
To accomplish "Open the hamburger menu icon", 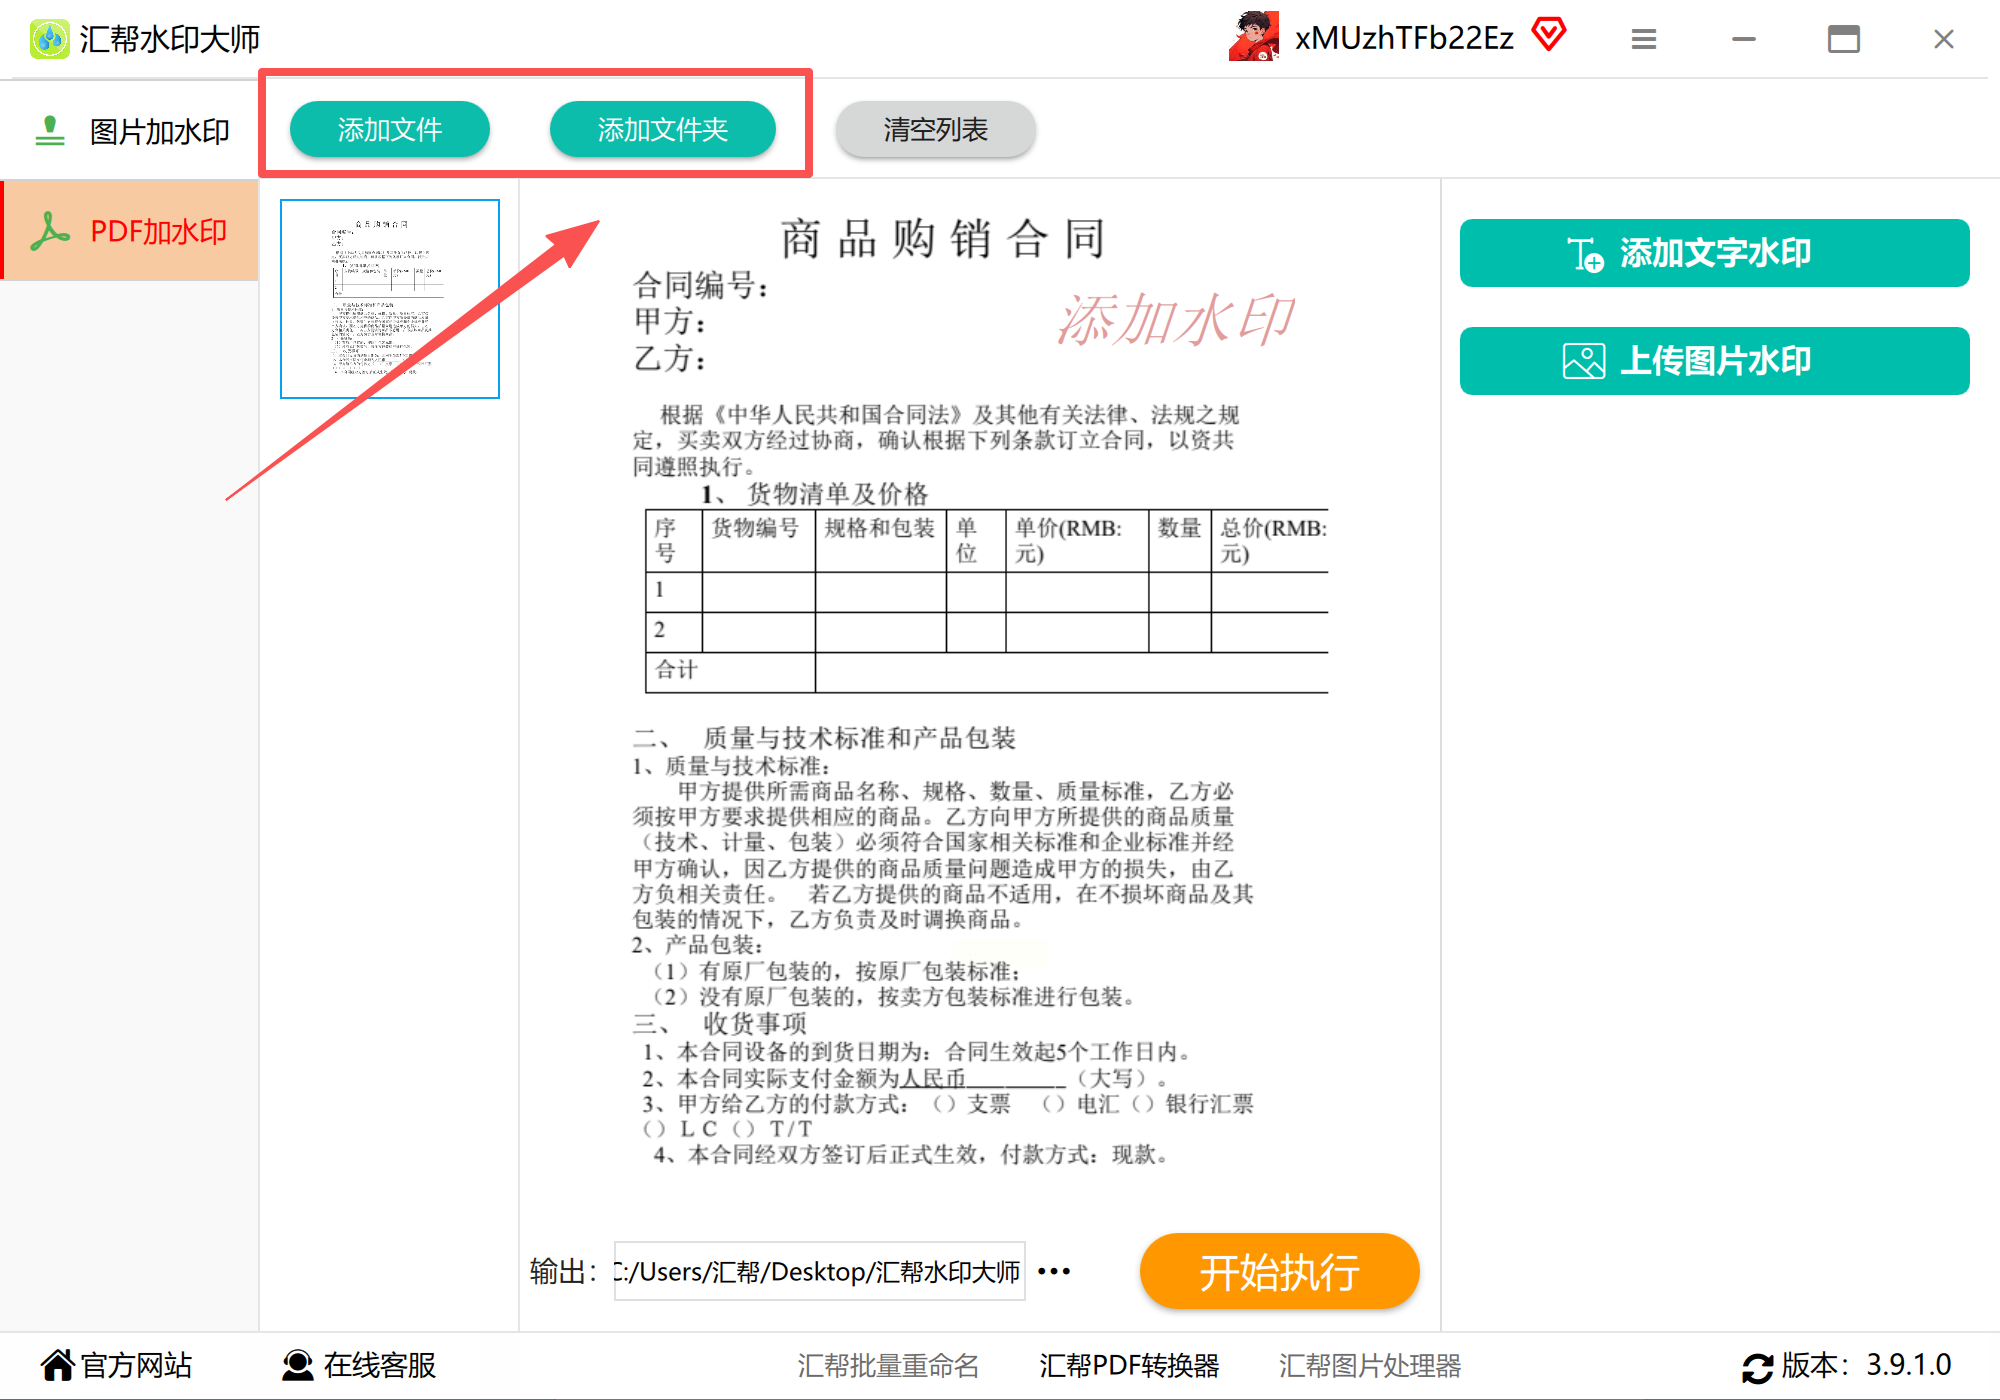I will click(1643, 39).
